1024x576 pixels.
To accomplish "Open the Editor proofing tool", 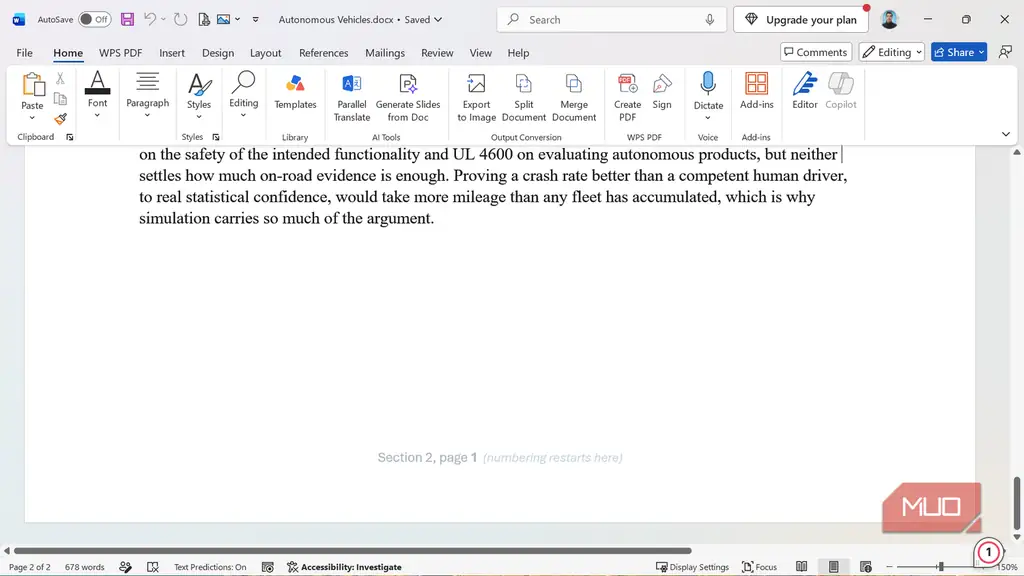I will (x=805, y=91).
